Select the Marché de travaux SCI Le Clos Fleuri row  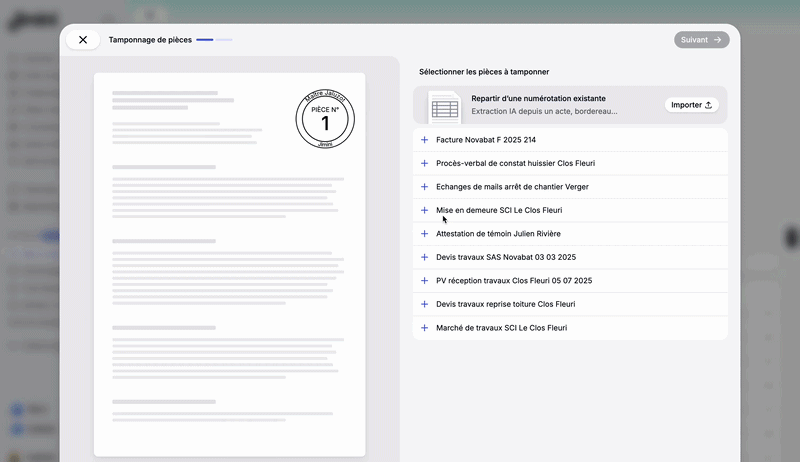(570, 328)
